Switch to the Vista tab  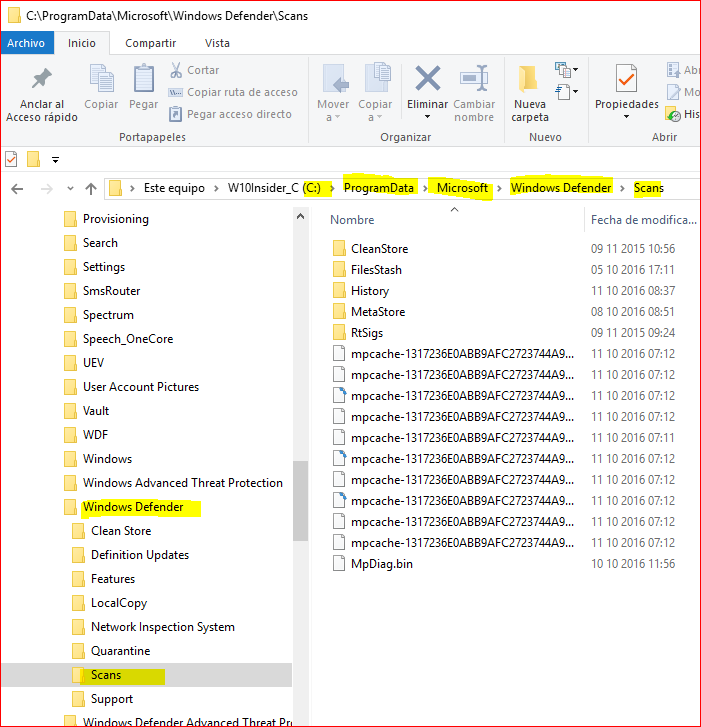tap(217, 43)
